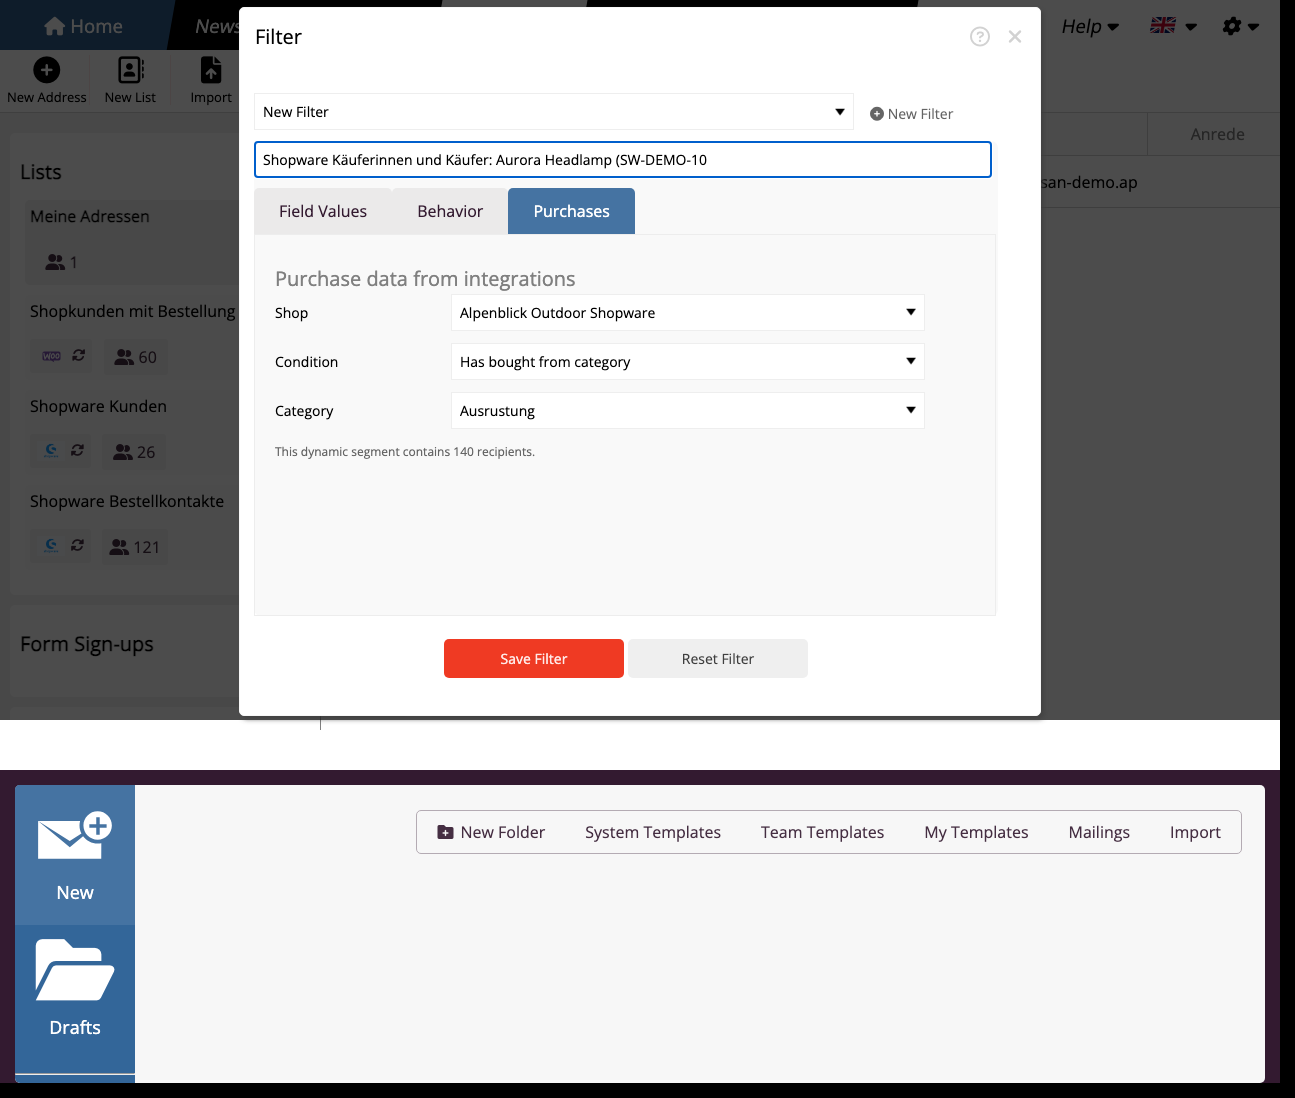The image size is (1295, 1098).
Task: Open the System Templates tab
Action: (x=653, y=832)
